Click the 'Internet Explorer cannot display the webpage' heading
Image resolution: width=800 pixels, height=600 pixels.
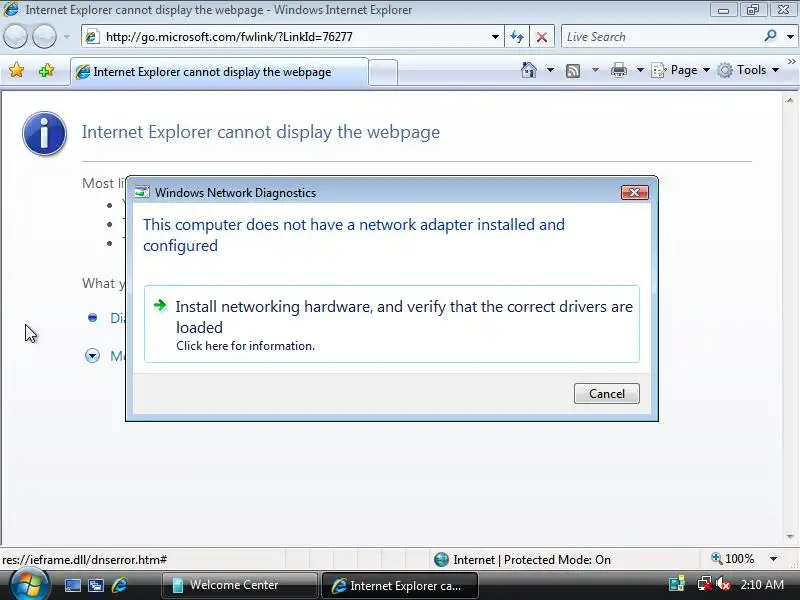pyautogui.click(x=261, y=132)
